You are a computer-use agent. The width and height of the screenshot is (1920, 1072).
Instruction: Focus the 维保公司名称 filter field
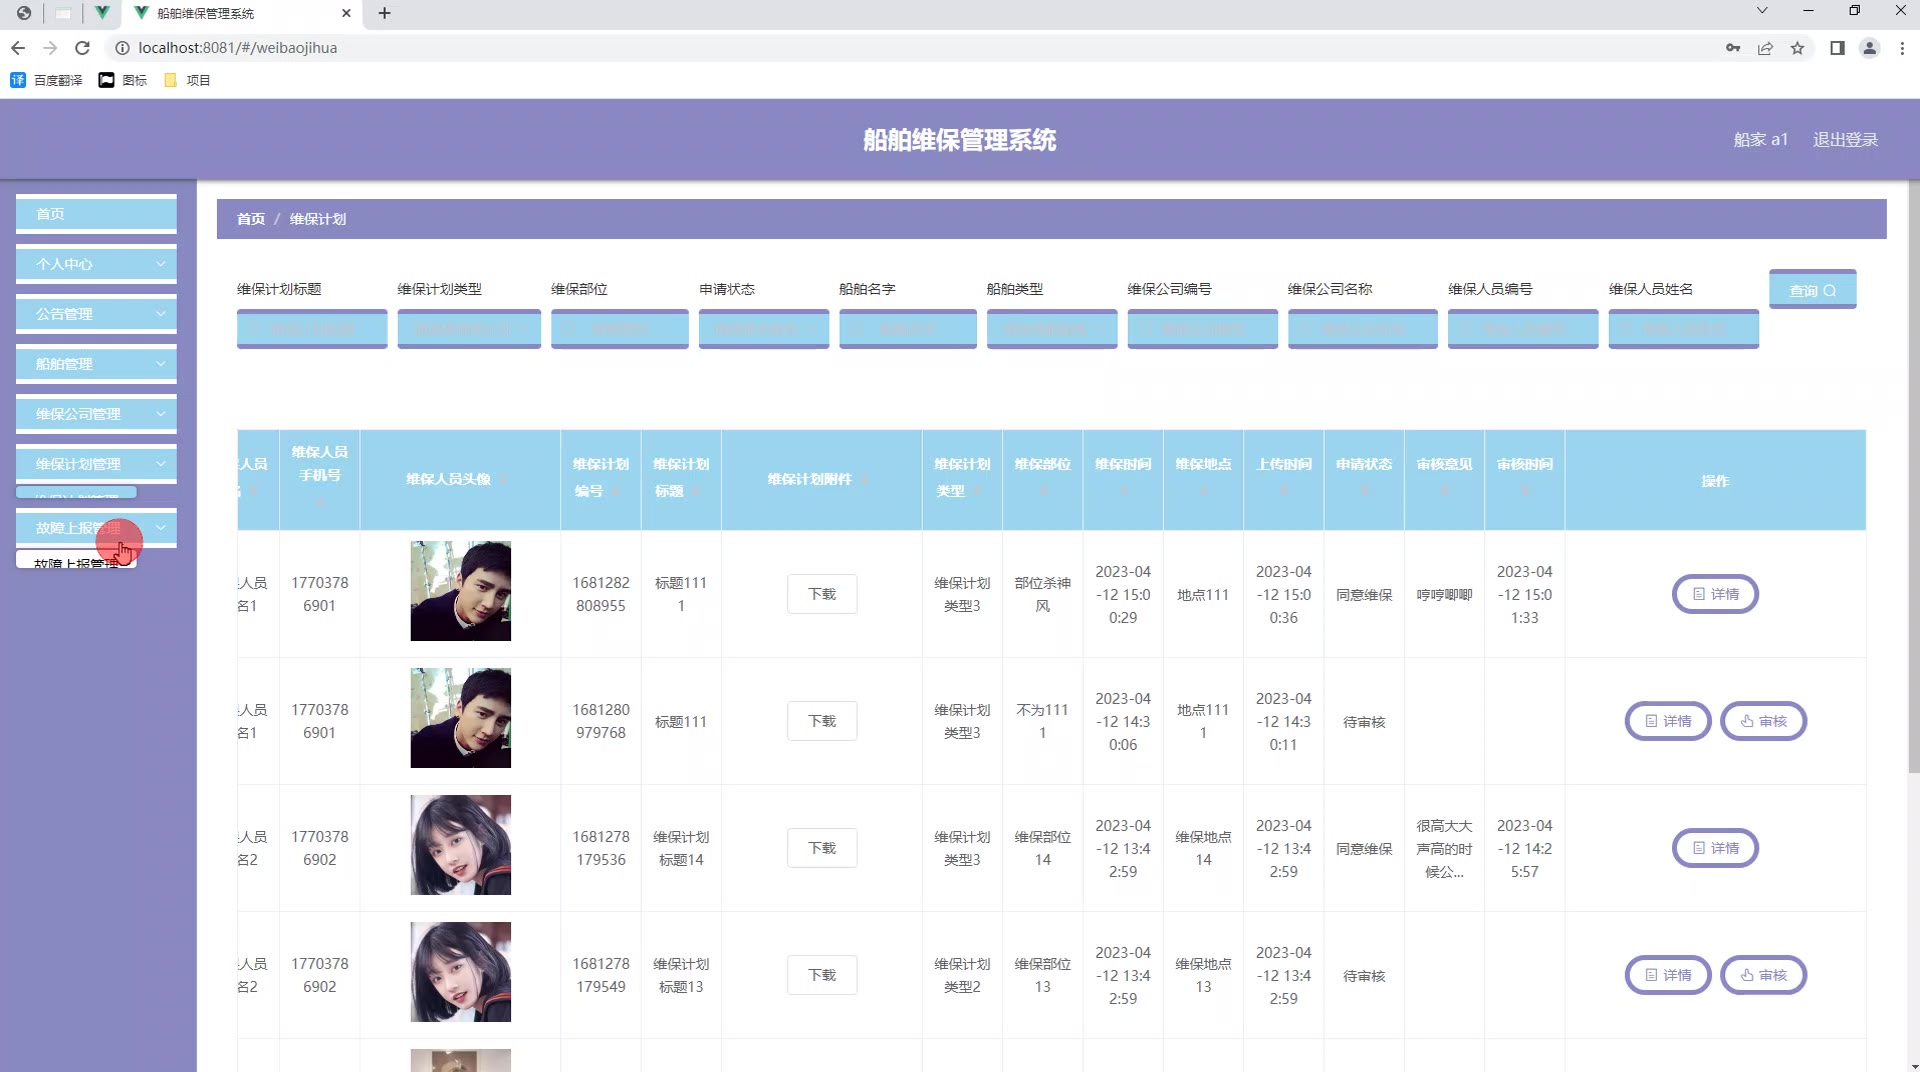pos(1363,329)
